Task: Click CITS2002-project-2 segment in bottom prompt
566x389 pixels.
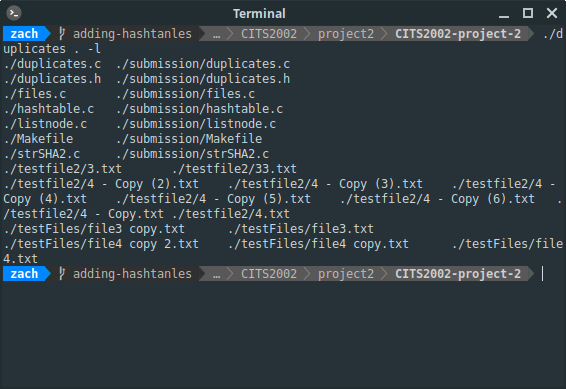Action: 458,274
